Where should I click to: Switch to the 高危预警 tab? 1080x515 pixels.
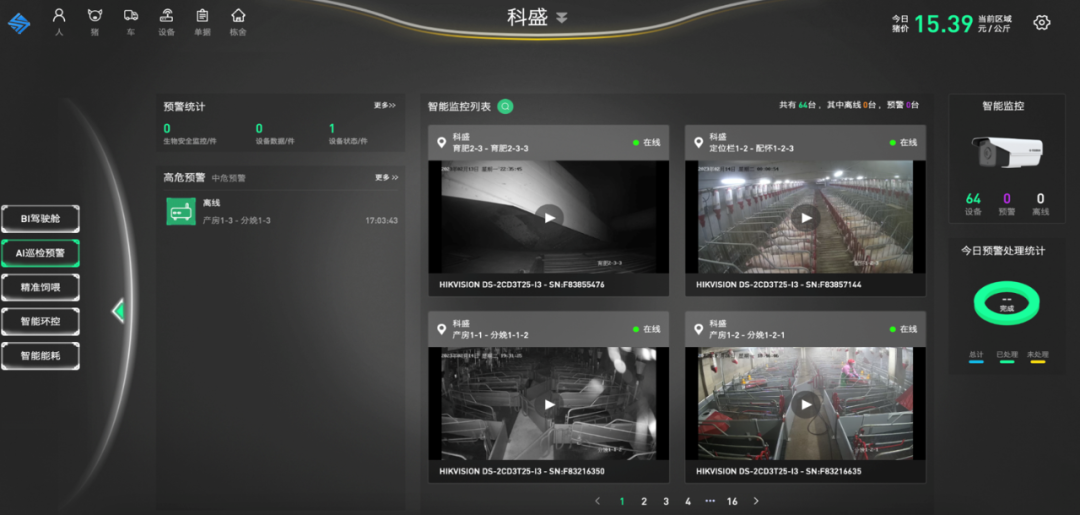pyautogui.click(x=184, y=178)
